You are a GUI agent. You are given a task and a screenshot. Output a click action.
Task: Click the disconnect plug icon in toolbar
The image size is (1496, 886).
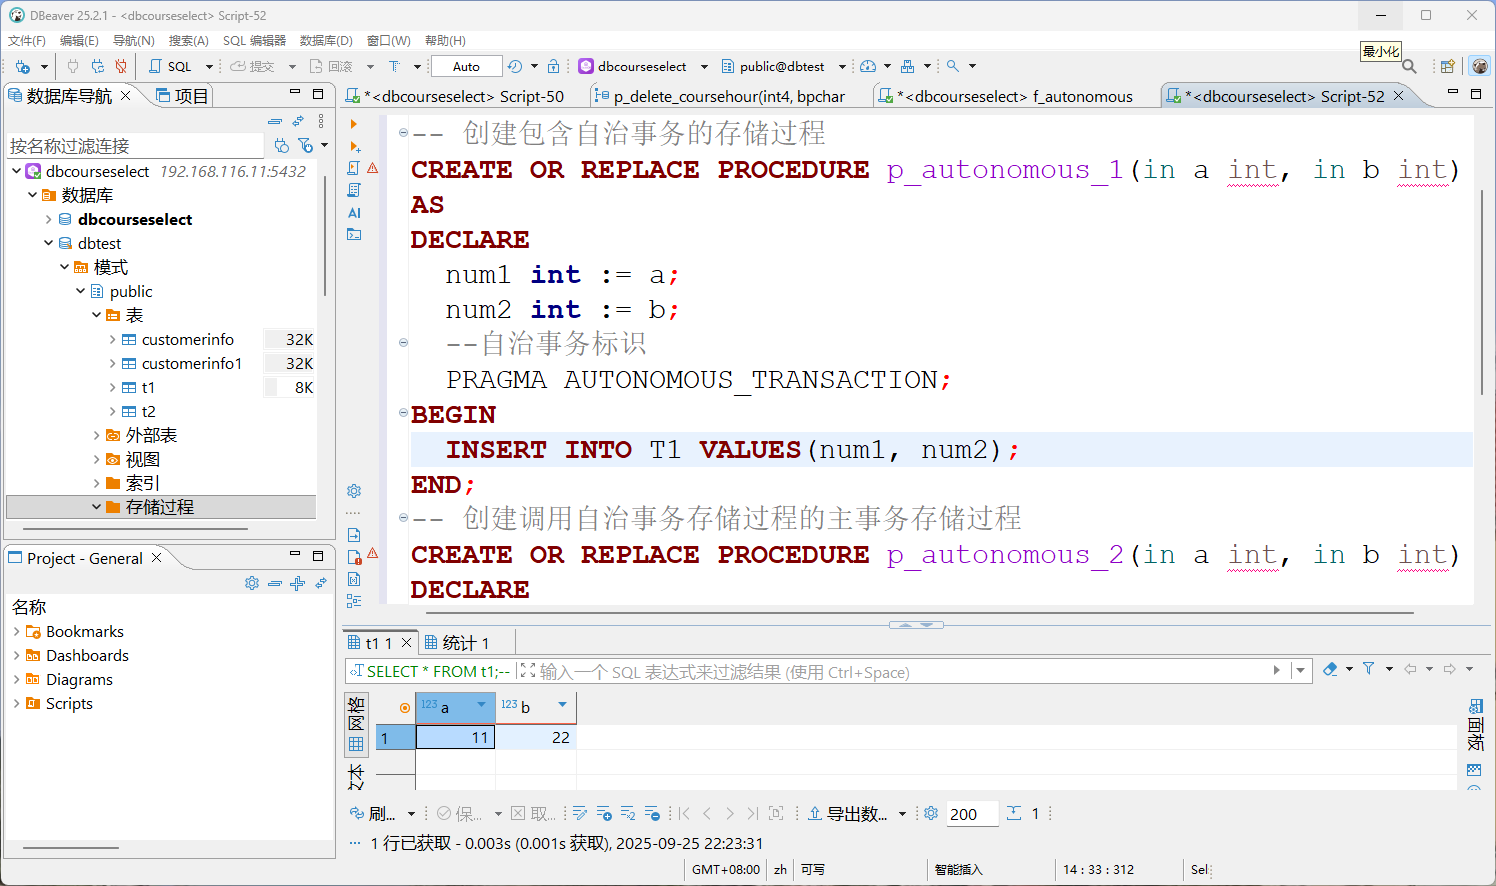pos(121,67)
